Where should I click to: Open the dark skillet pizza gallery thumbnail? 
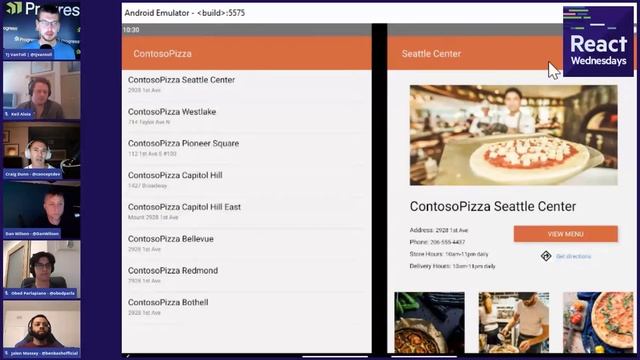point(429,322)
